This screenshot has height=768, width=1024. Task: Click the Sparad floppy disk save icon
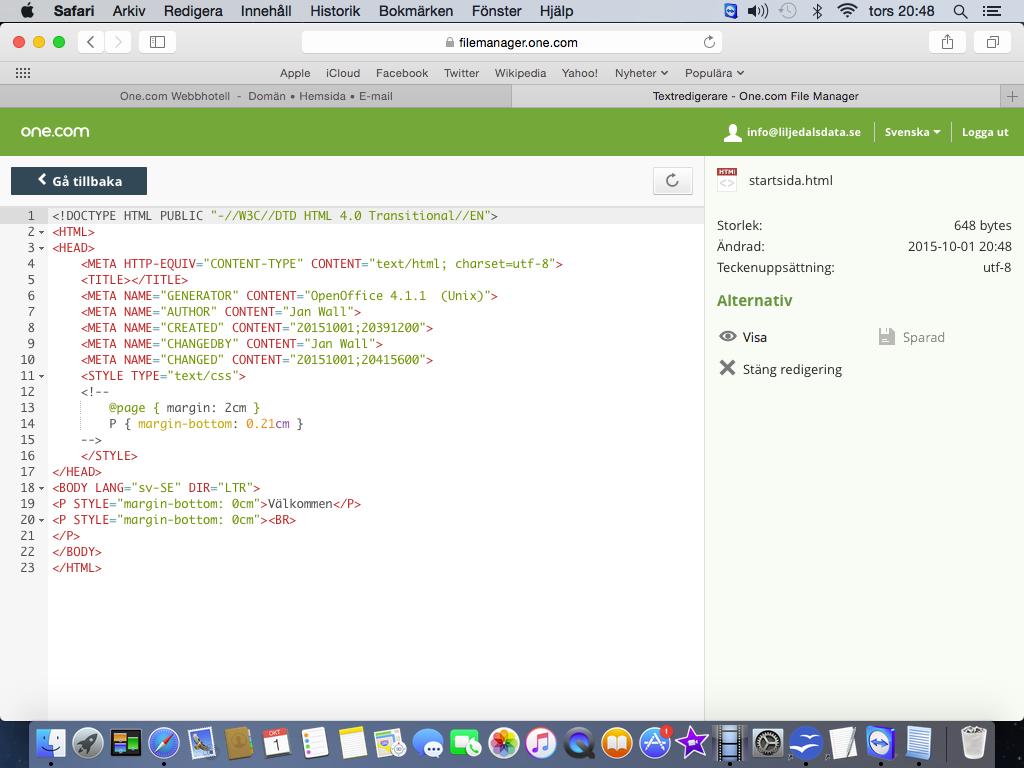click(886, 337)
